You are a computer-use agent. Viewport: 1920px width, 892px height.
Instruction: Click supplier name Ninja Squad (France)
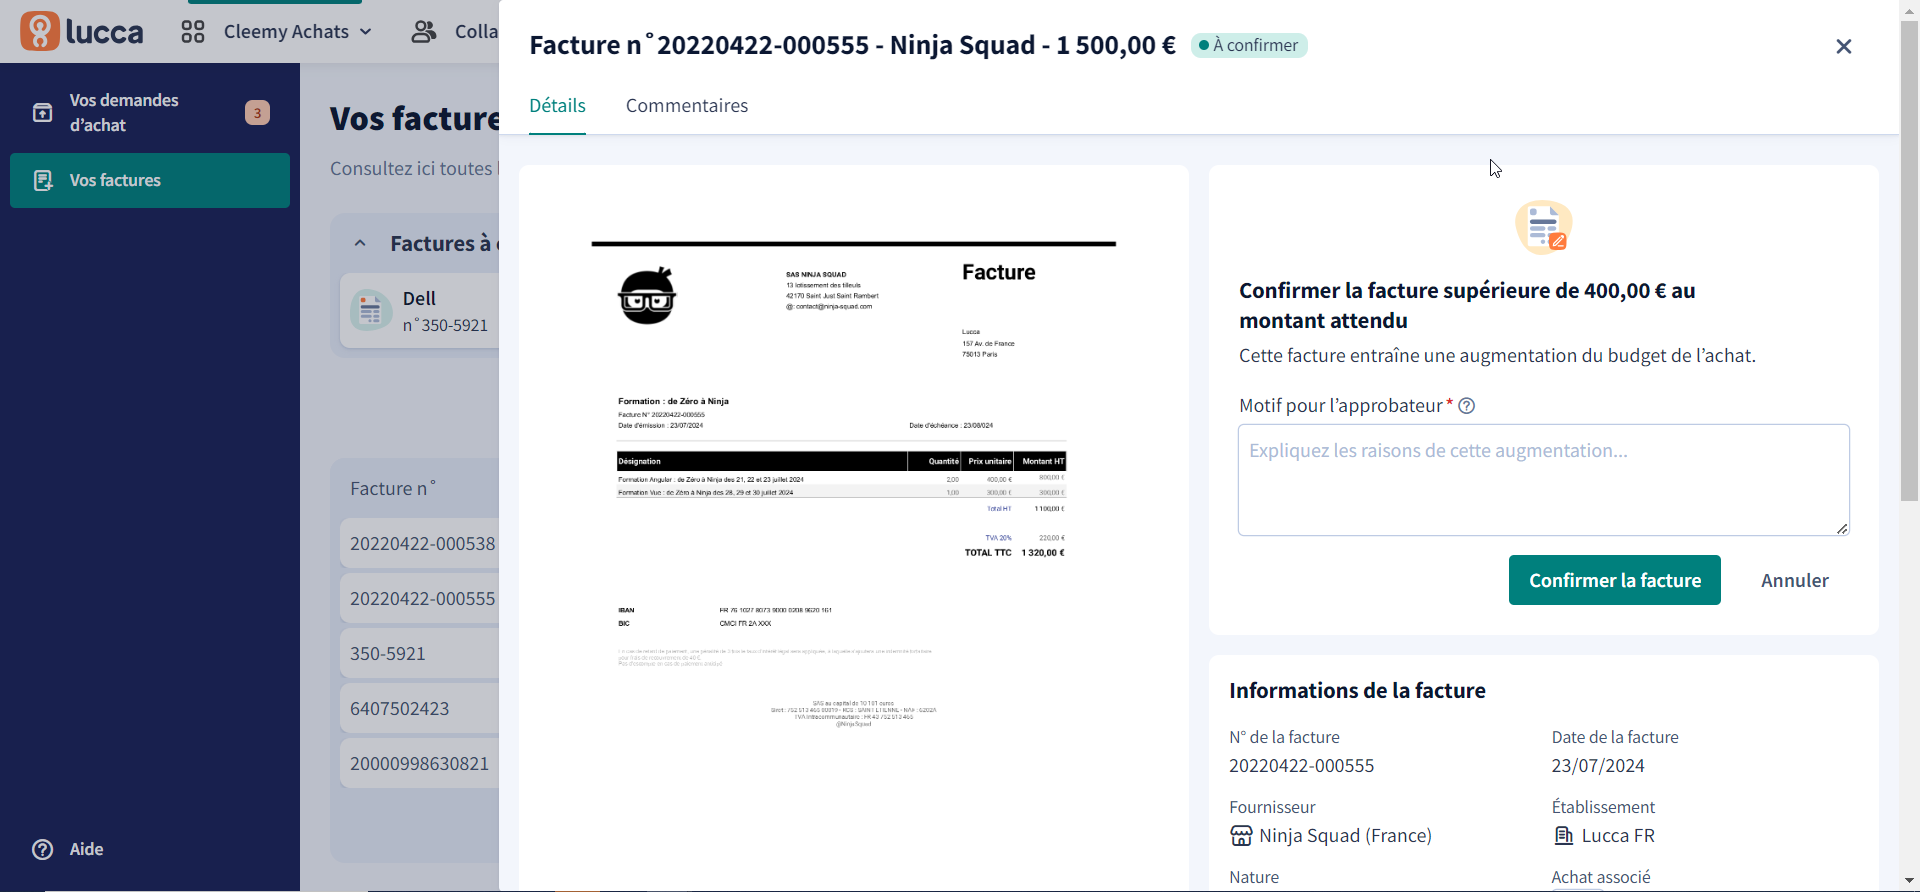[x=1346, y=836]
